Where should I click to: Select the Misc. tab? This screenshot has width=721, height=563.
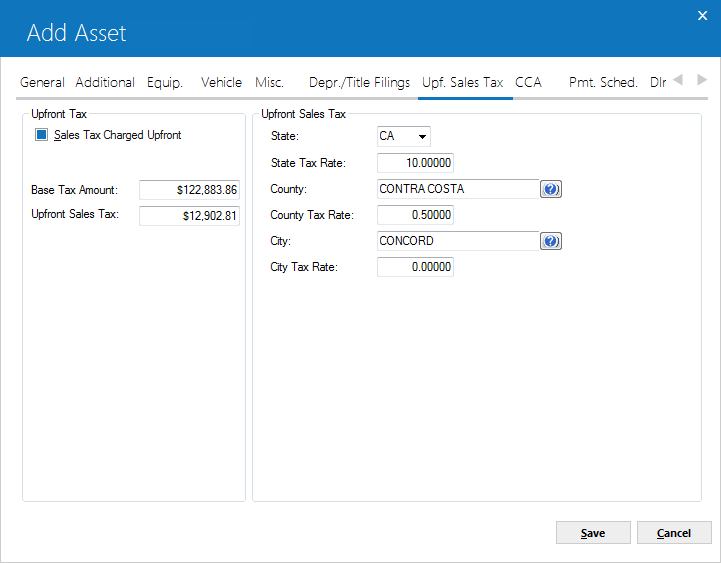point(269,82)
